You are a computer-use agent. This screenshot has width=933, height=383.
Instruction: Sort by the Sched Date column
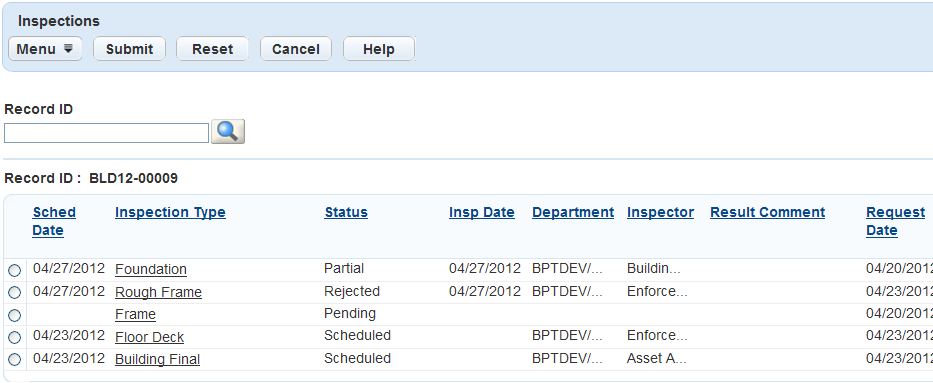pos(54,221)
